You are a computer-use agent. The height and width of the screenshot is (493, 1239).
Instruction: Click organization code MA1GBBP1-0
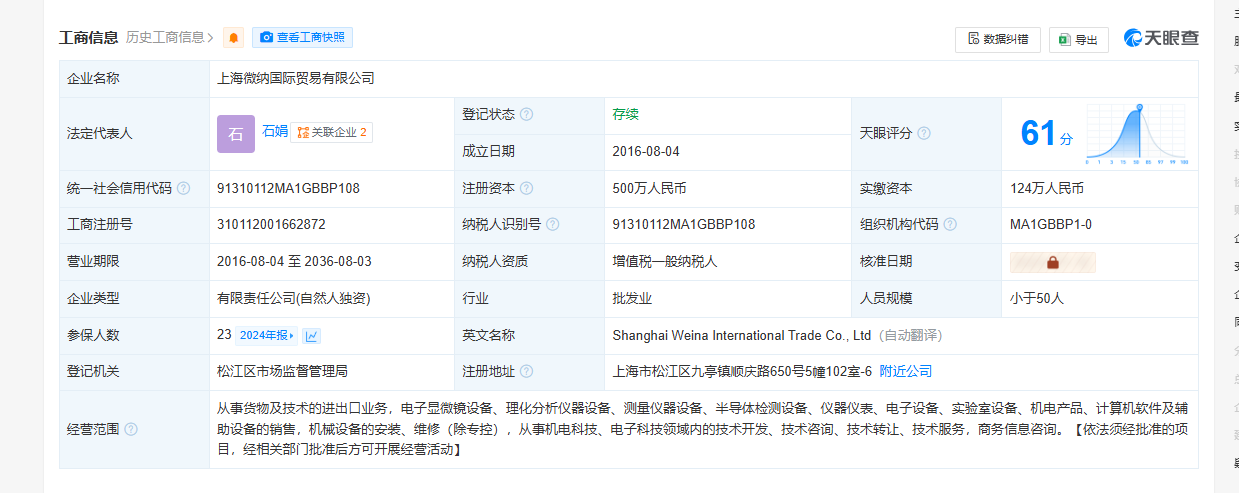[x=1051, y=225]
